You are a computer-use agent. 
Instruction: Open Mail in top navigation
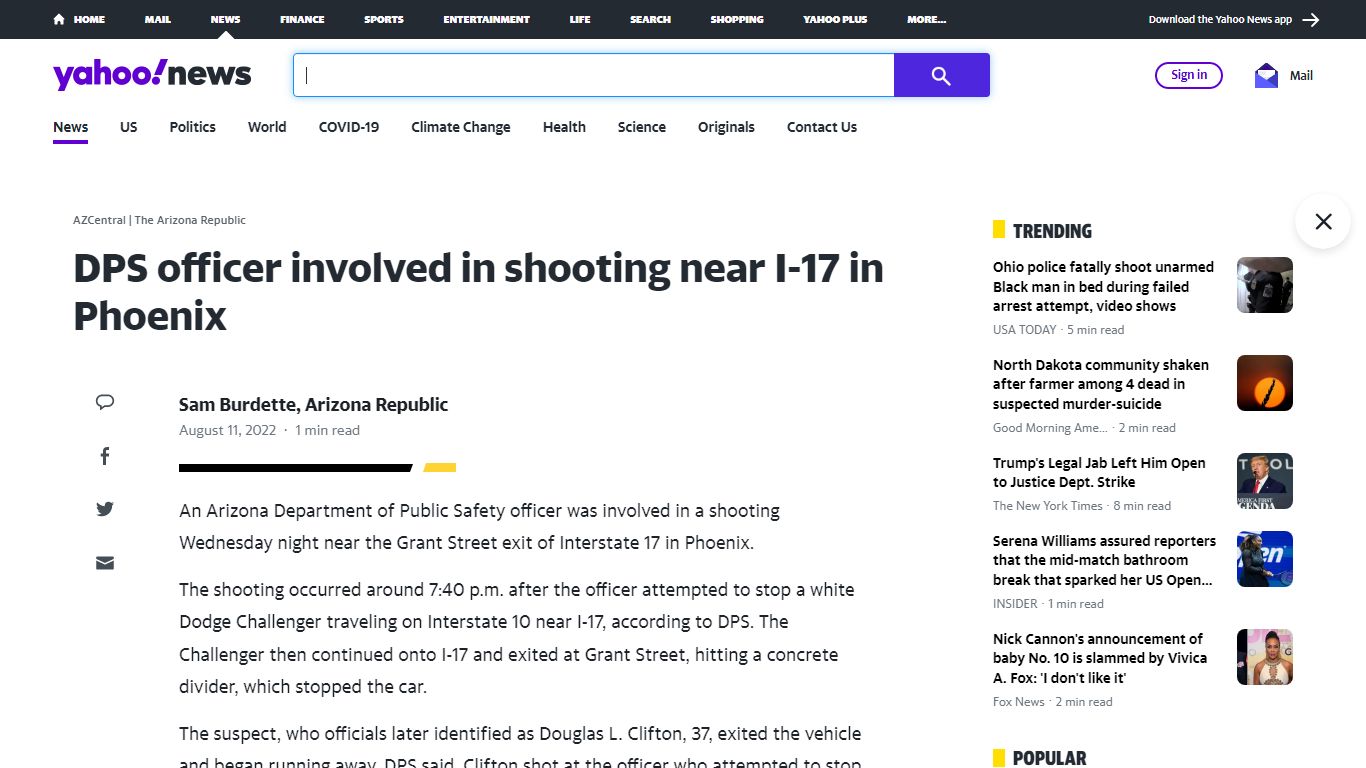157,19
